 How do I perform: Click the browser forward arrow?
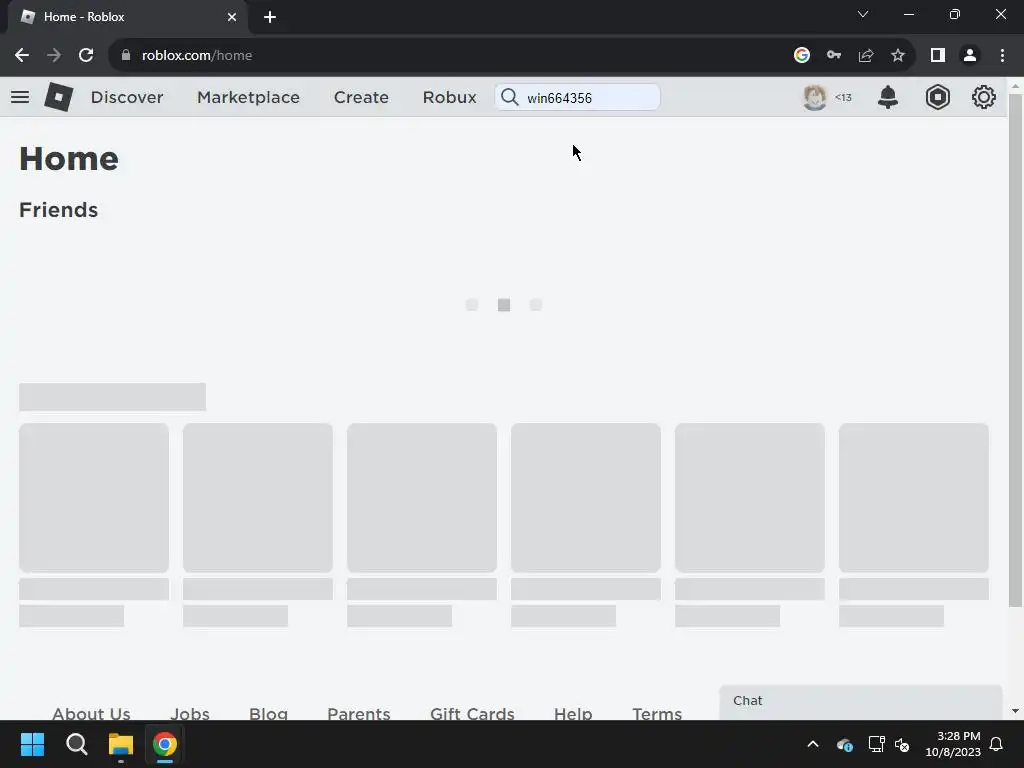tap(54, 56)
